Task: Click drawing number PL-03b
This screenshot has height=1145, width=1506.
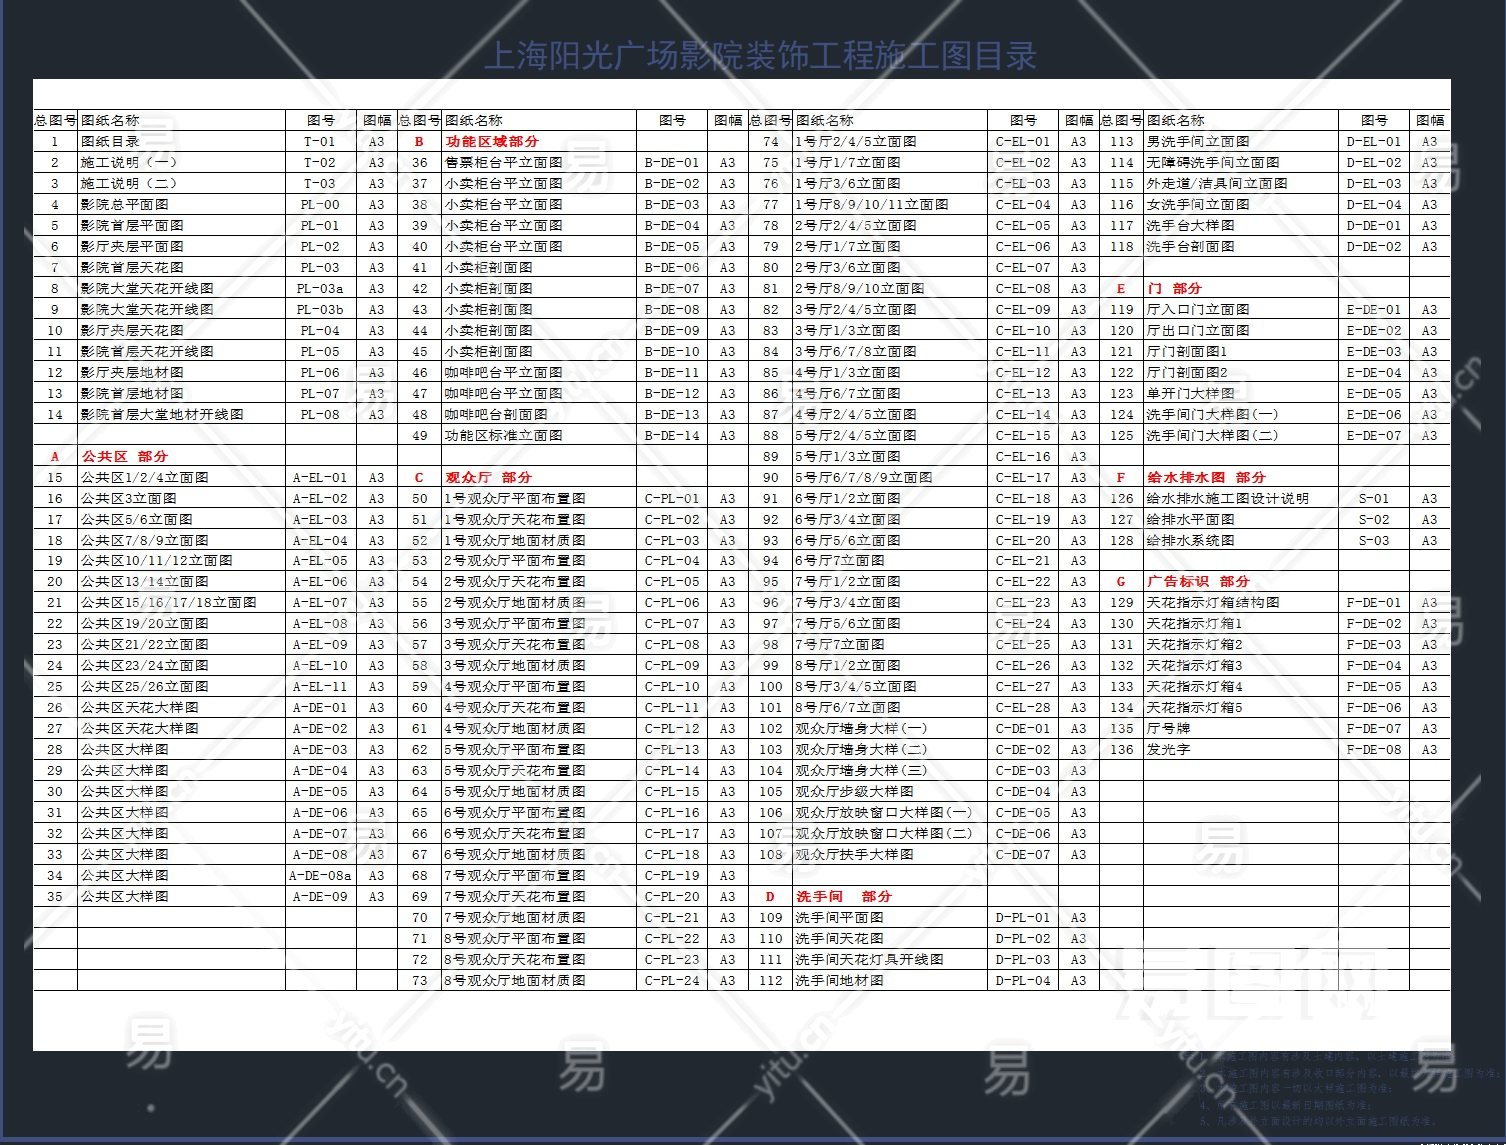Action: pyautogui.click(x=320, y=310)
